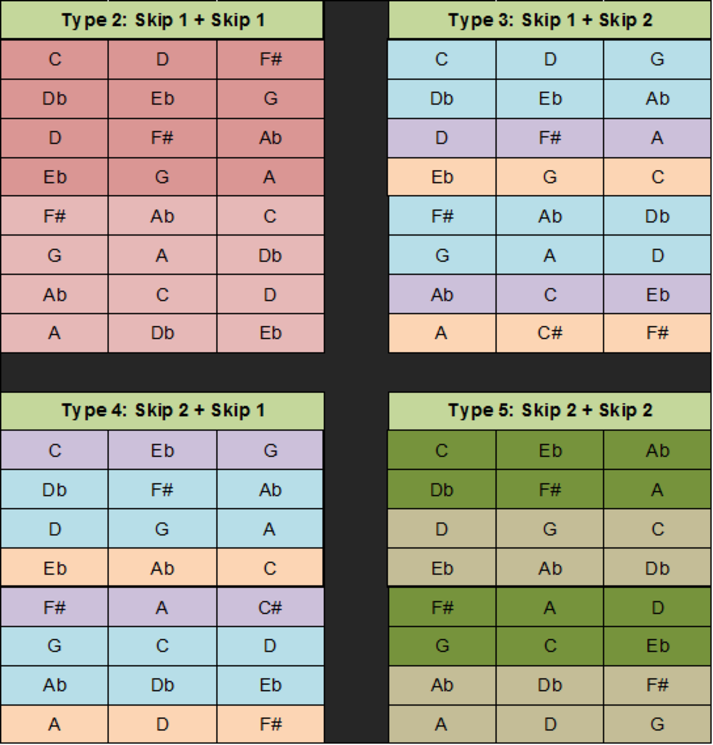713x745 pixels.
Task: Click the C# cell in the Type 4 table
Action: point(270,607)
